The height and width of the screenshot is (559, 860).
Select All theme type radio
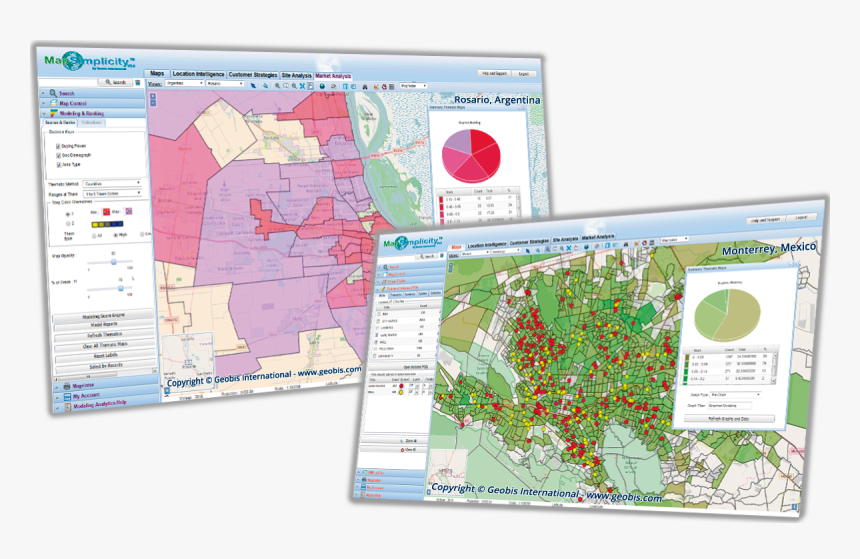tap(94, 236)
